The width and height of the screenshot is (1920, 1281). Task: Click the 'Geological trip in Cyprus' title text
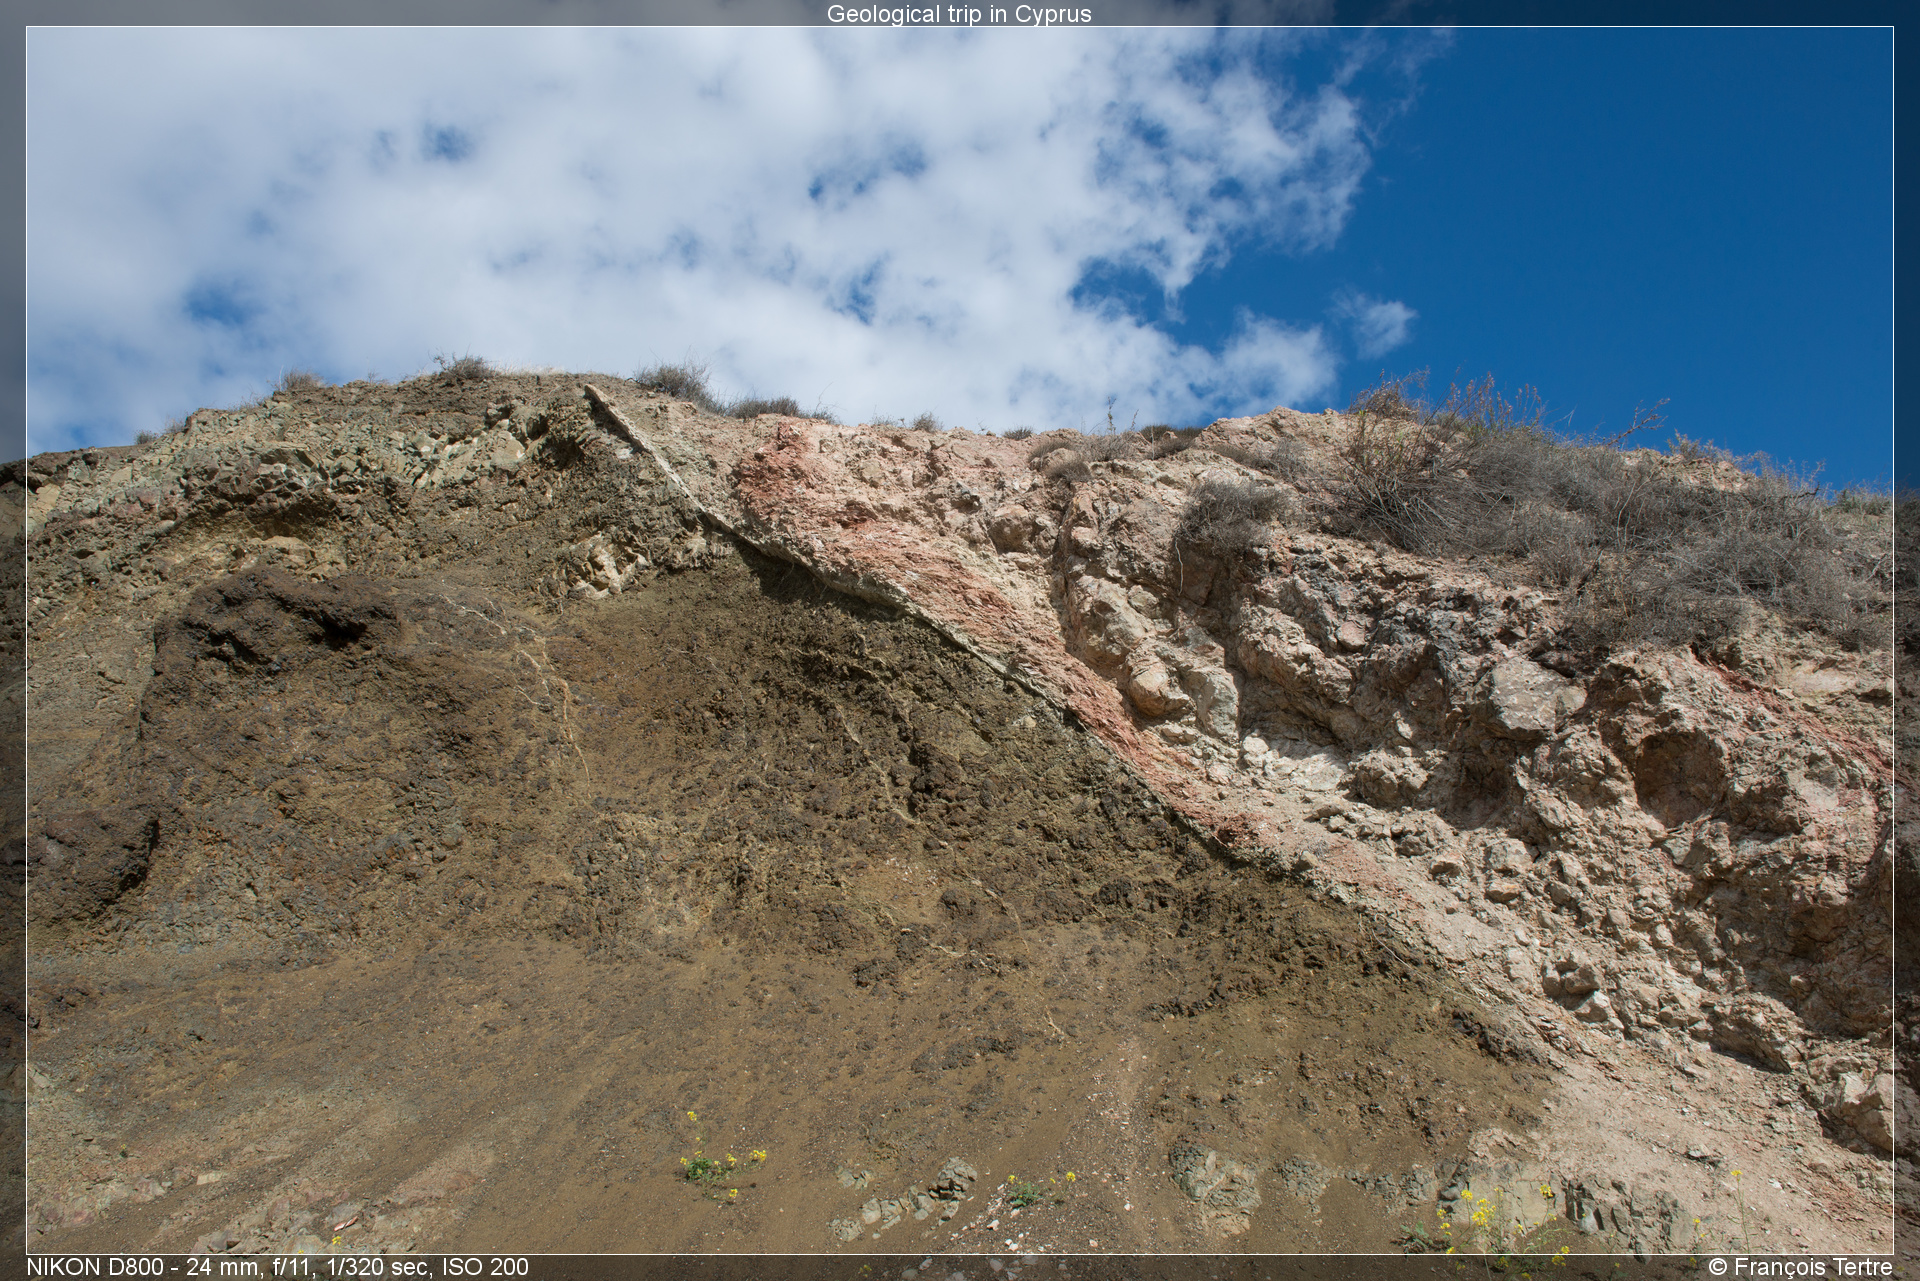pos(959,13)
